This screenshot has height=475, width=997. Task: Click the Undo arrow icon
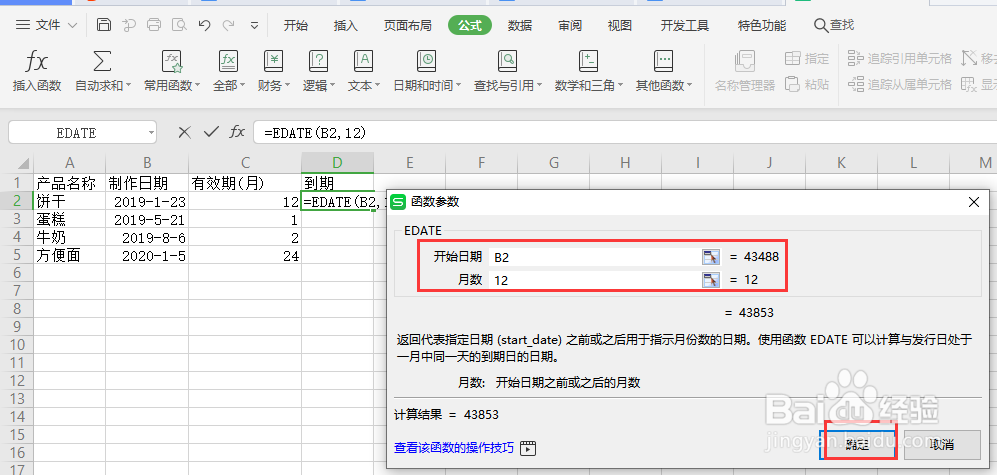pos(204,25)
